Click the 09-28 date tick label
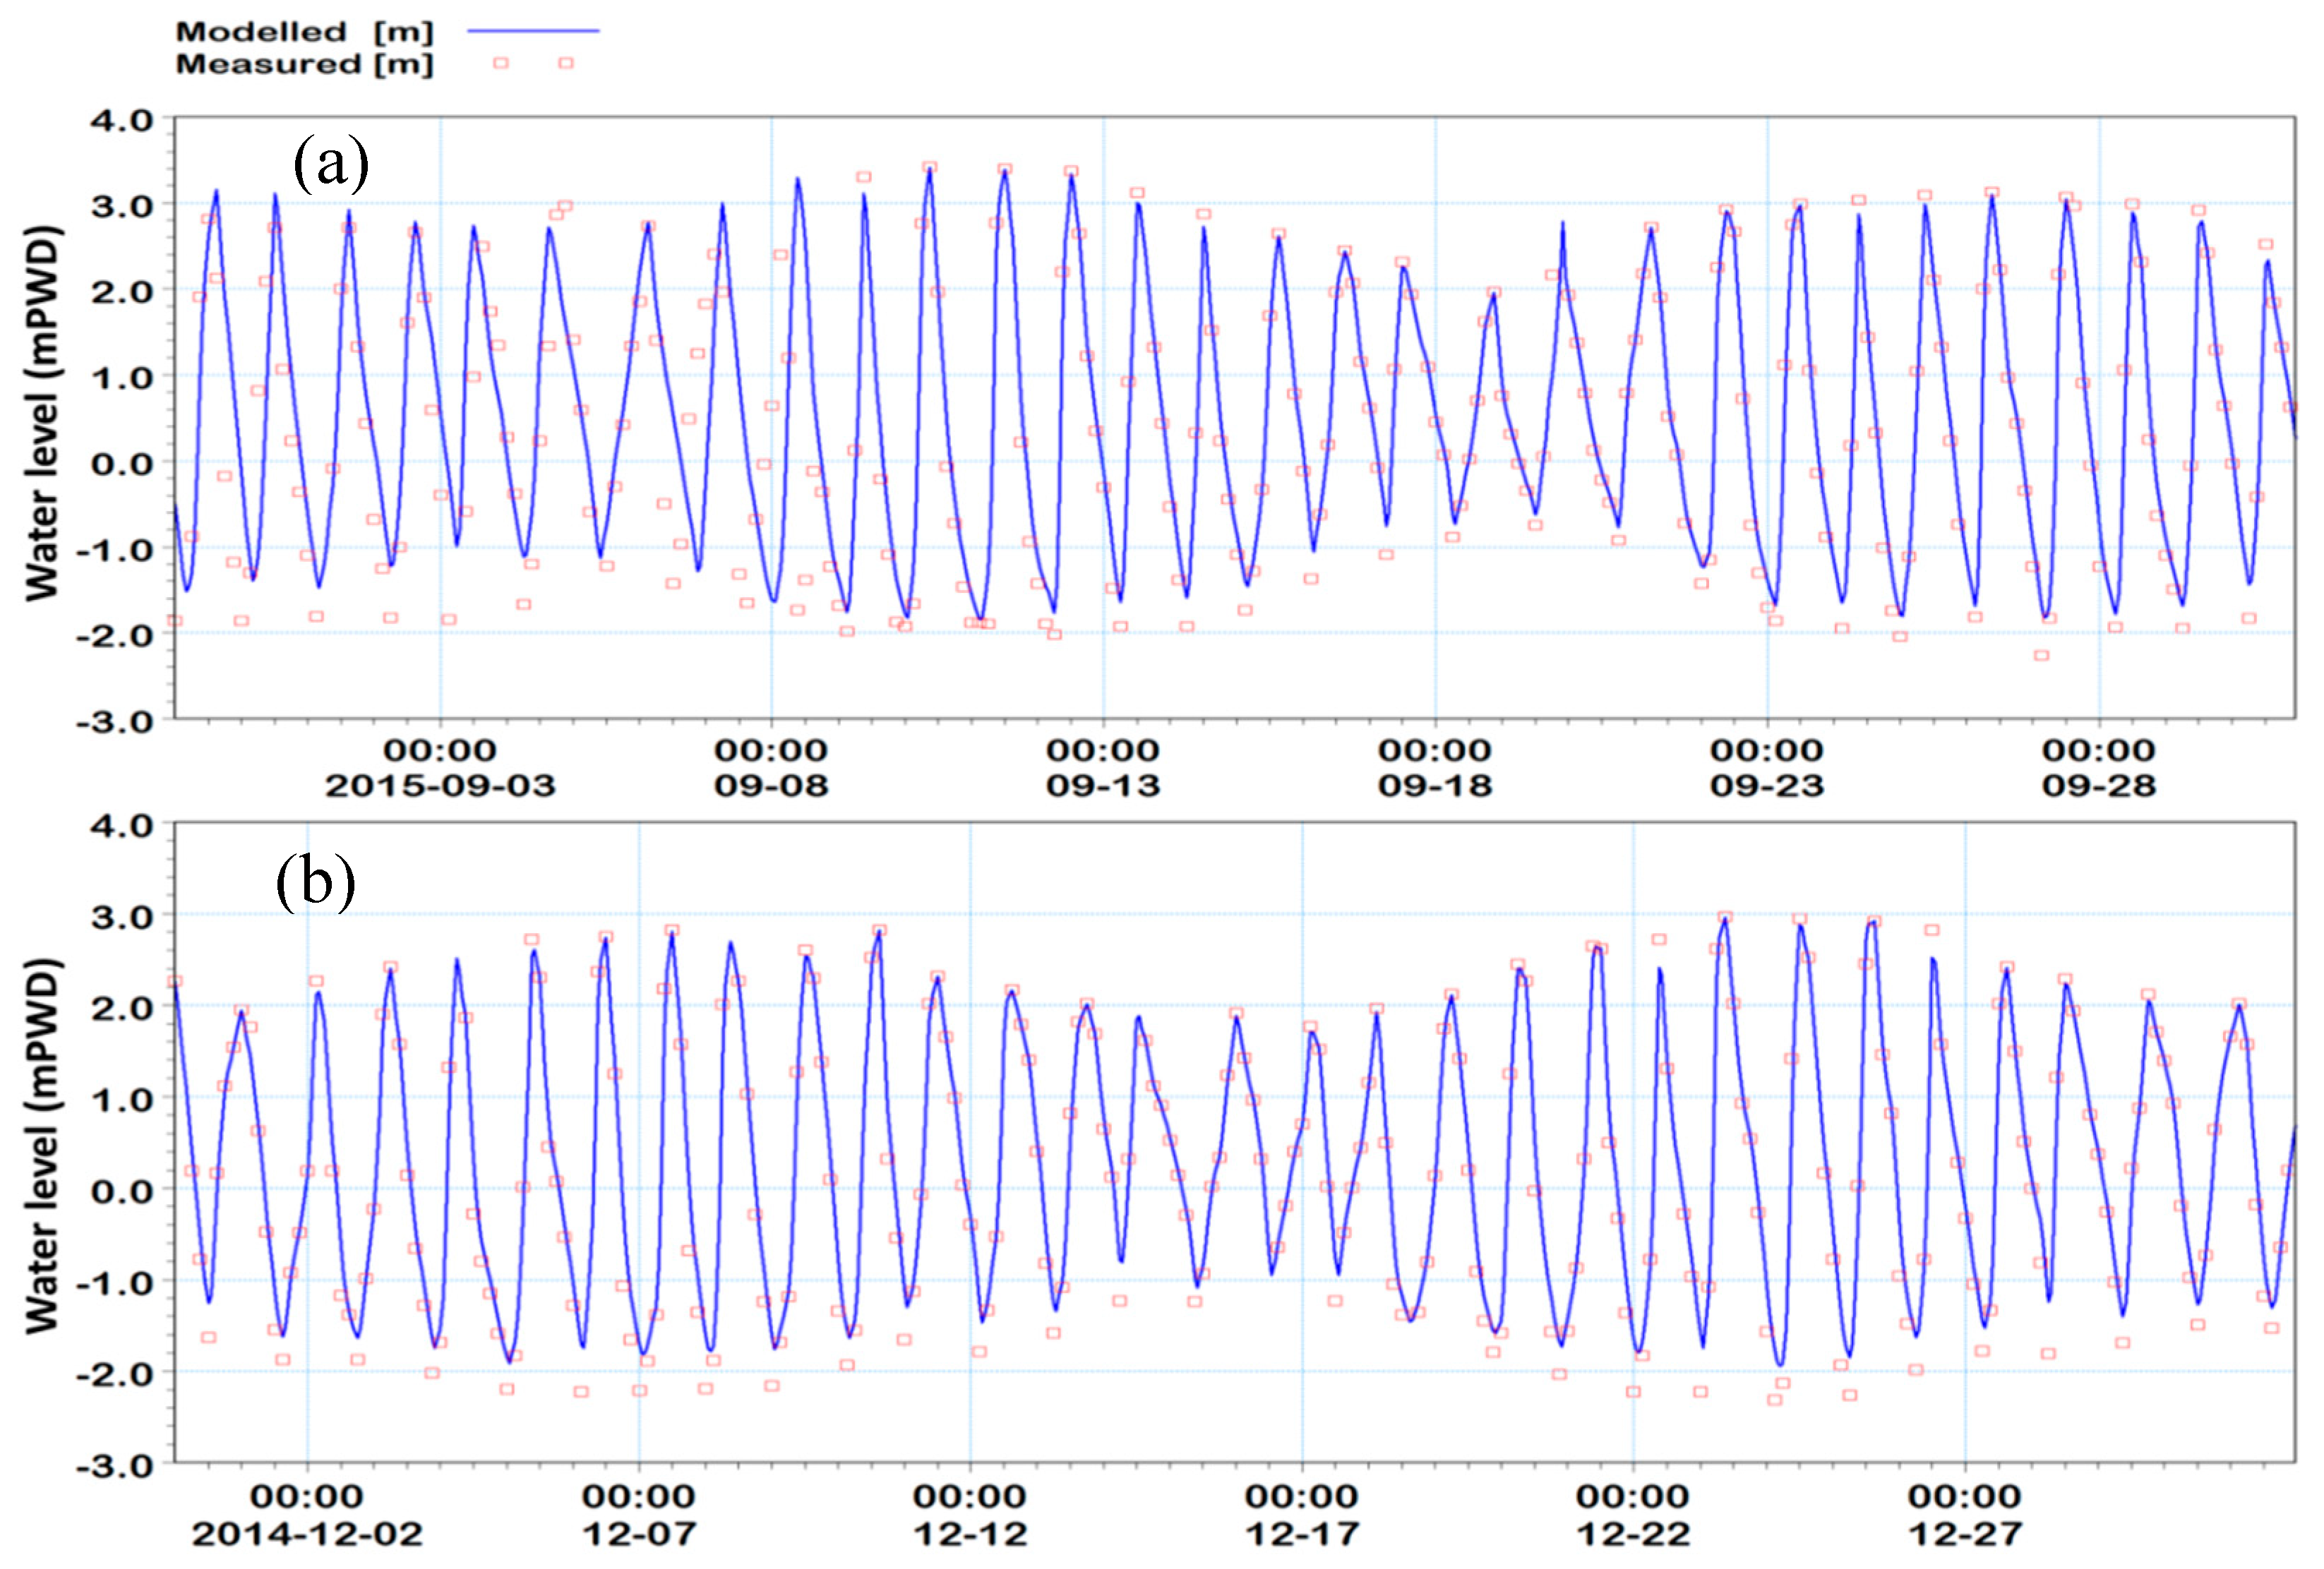 coord(2099,786)
